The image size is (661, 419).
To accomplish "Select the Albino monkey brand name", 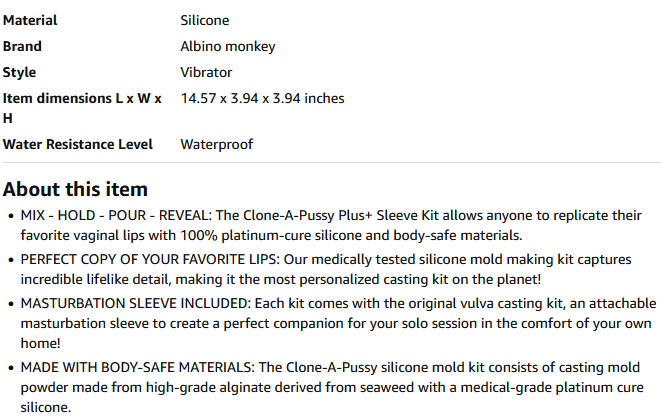I will (x=228, y=46).
